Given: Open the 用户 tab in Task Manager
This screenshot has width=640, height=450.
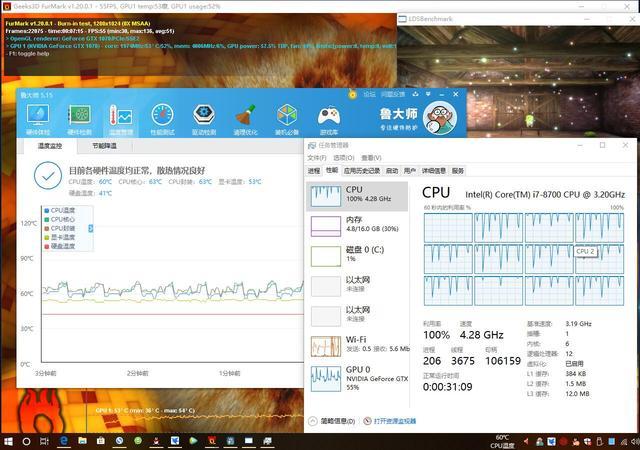Looking at the screenshot, I should pyautogui.click(x=409, y=171).
